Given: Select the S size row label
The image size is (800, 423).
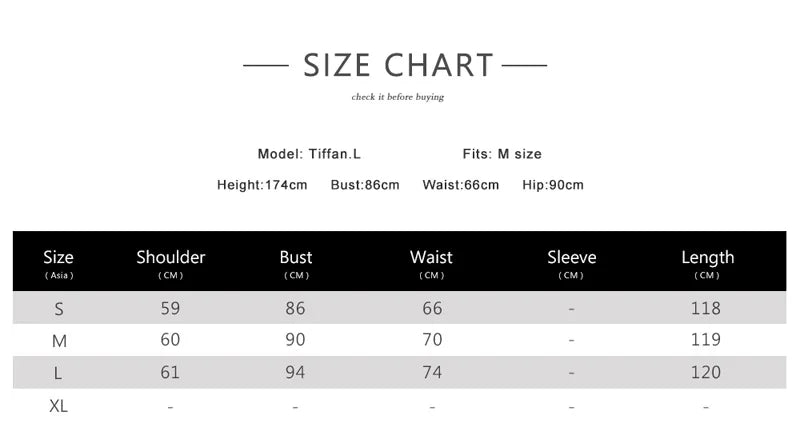Looking at the screenshot, I should 59,309.
